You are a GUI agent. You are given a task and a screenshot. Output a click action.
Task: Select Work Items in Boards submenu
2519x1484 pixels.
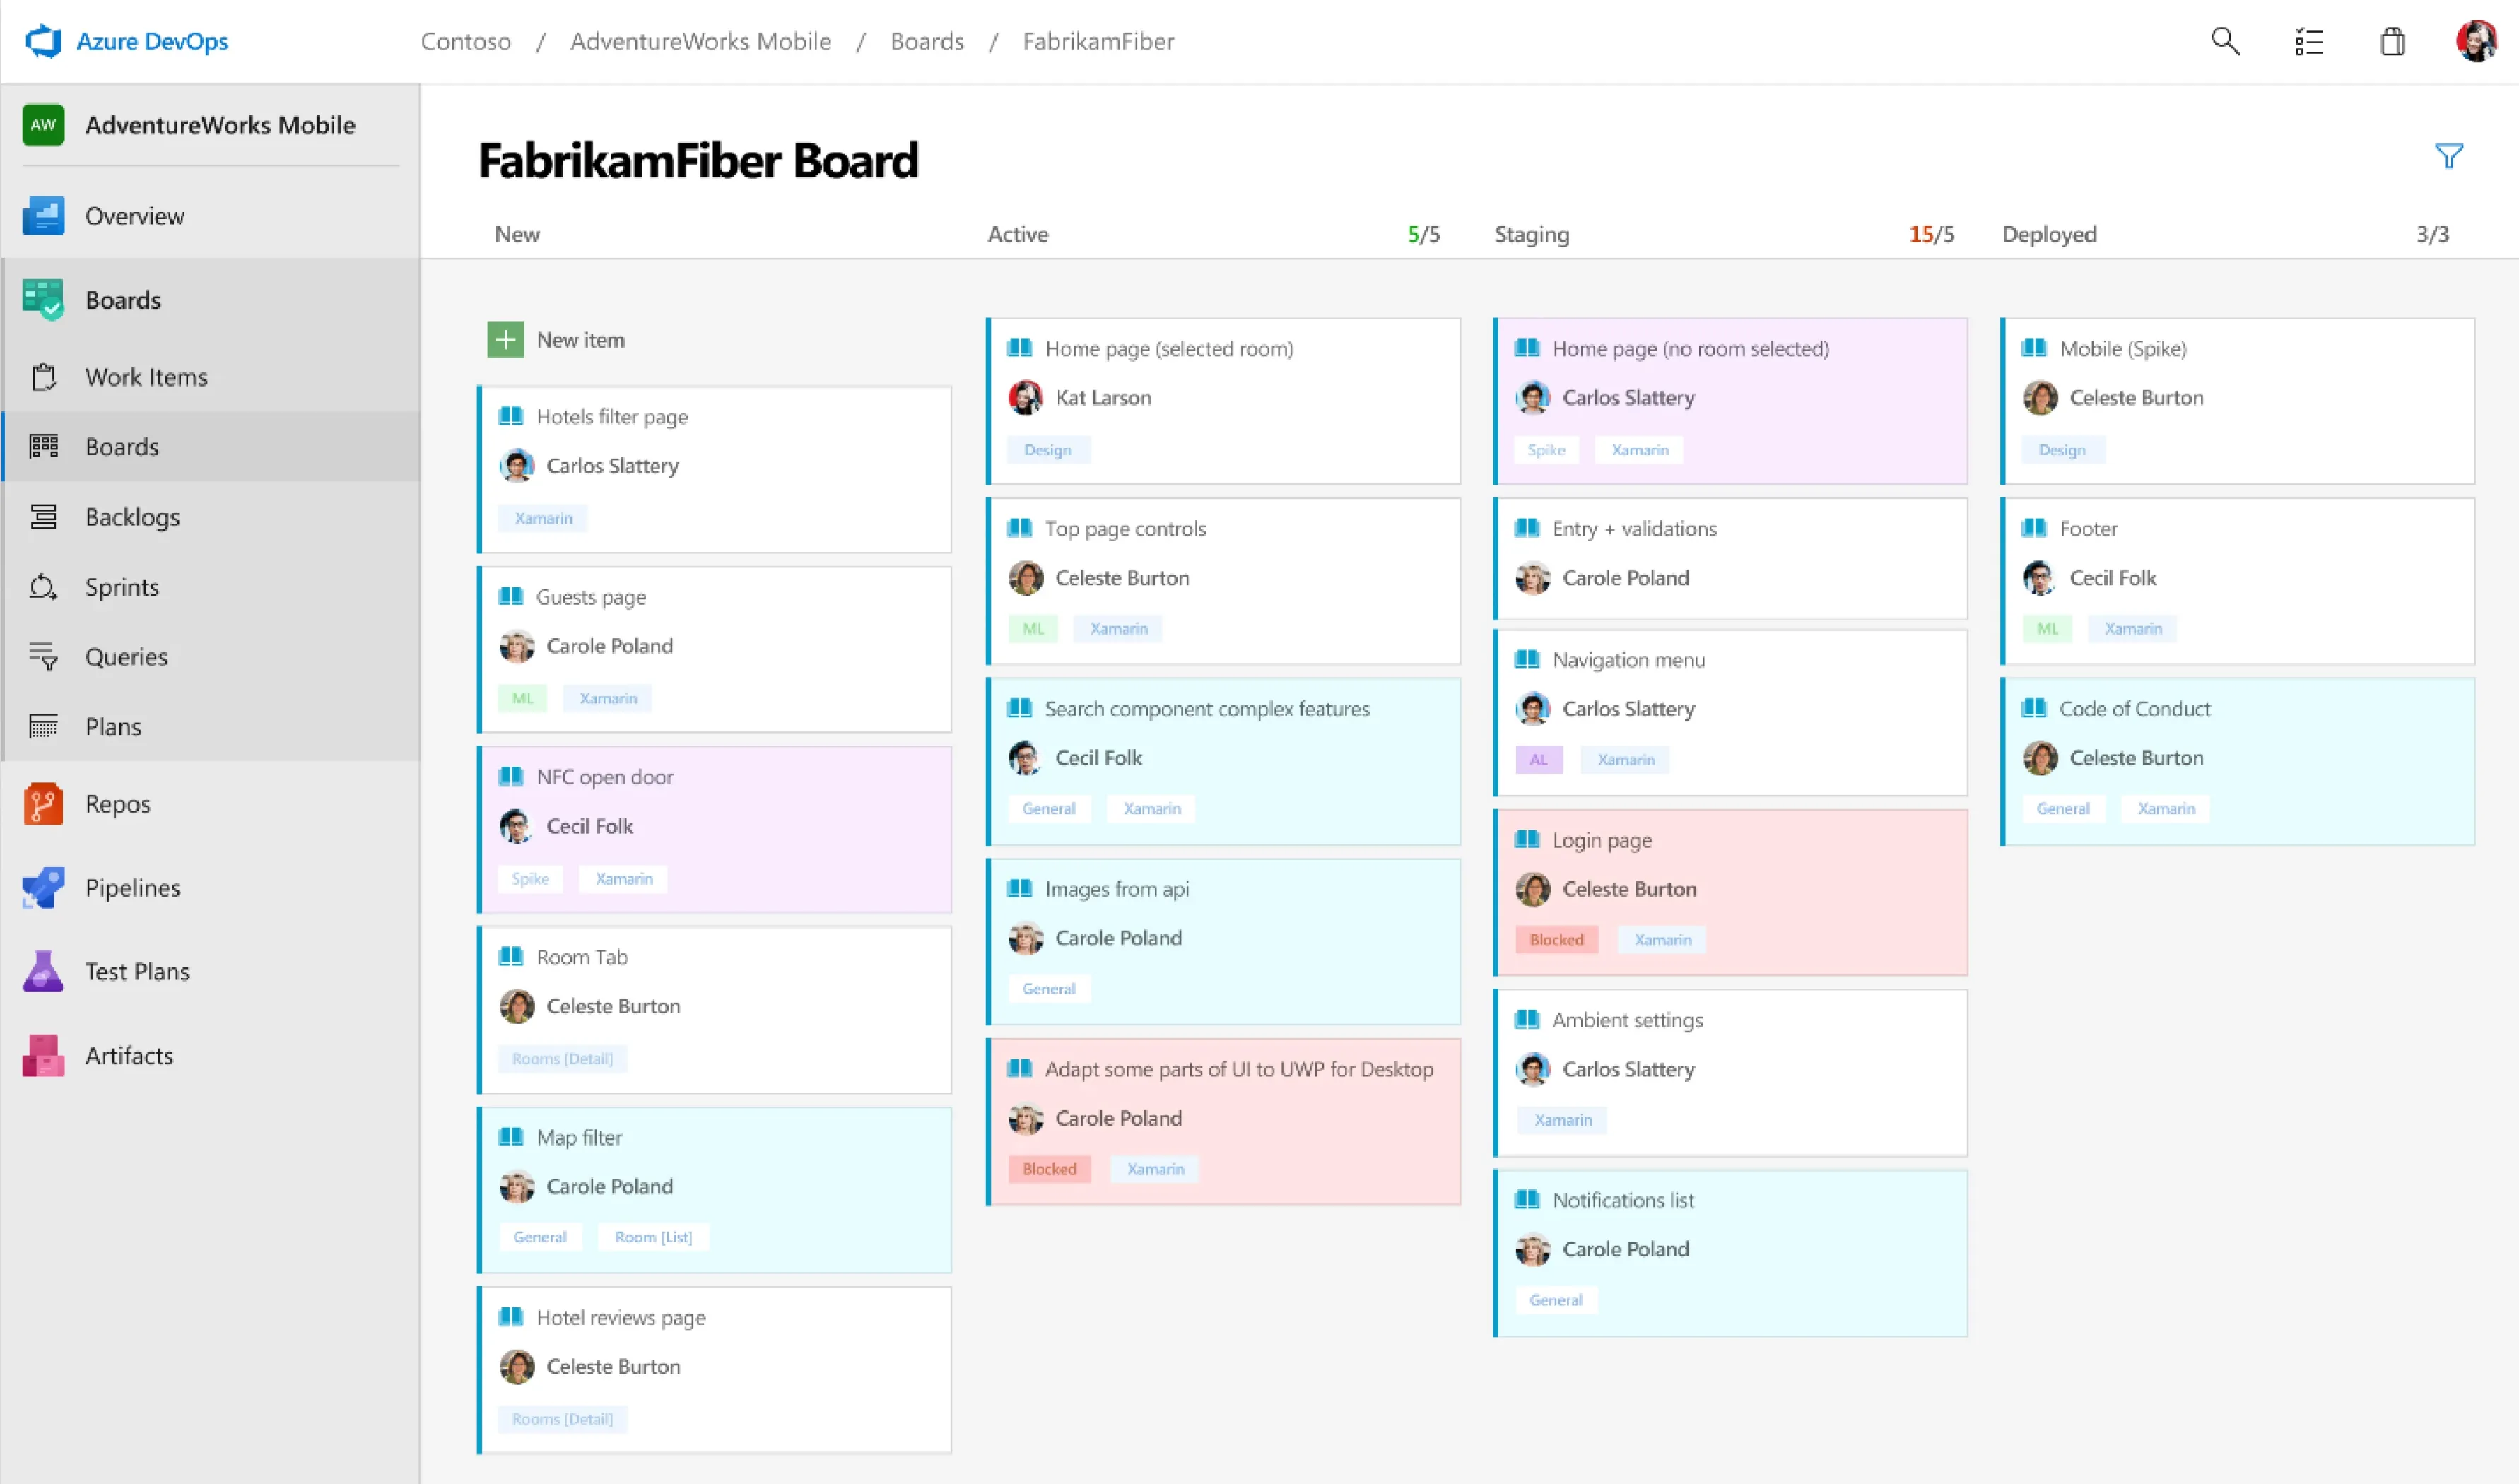click(146, 377)
